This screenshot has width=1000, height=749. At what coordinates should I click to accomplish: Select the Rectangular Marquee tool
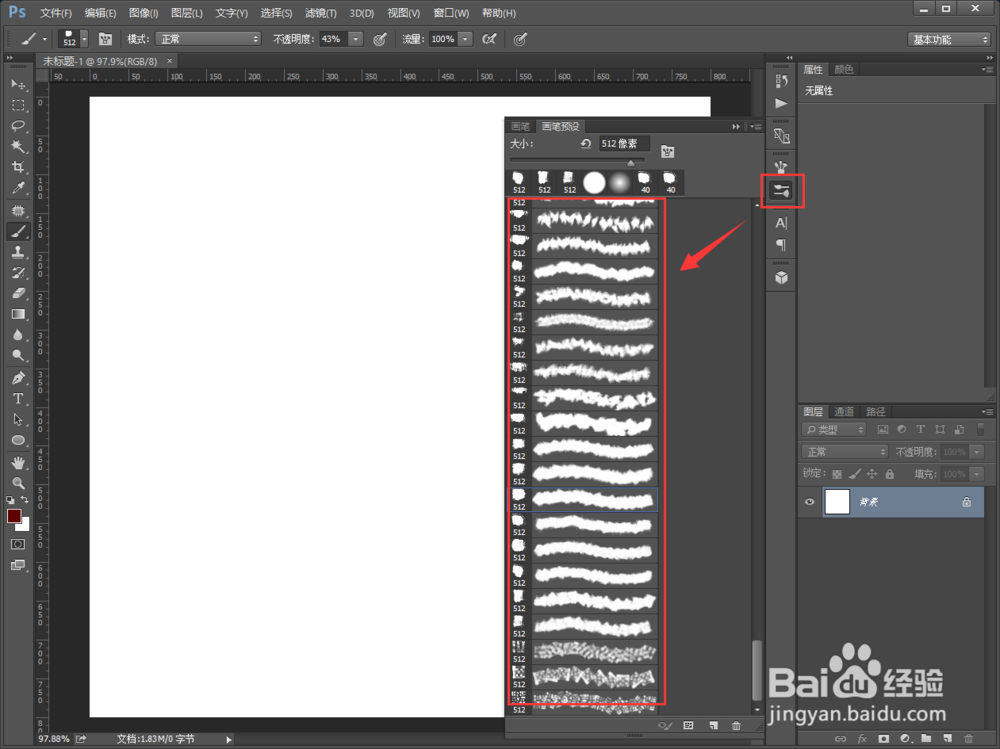[x=18, y=105]
